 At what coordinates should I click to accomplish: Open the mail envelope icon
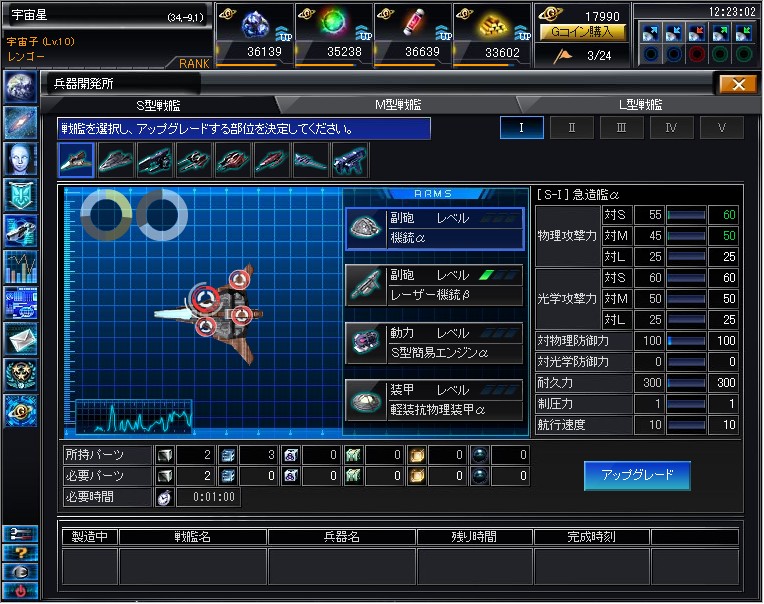[20, 338]
